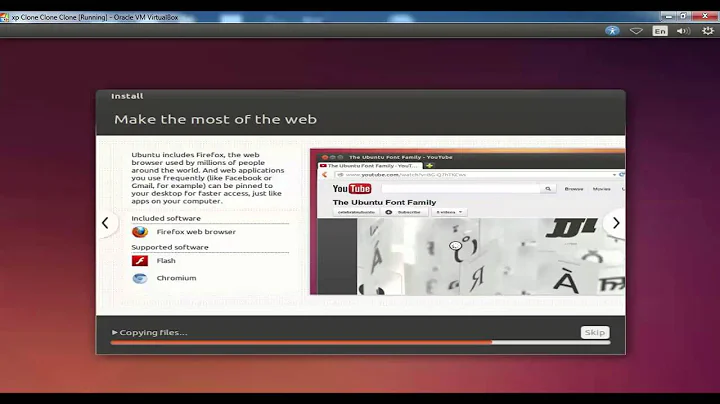Click the 'Install' window title
Screen dimensions: 720x404
127,96
